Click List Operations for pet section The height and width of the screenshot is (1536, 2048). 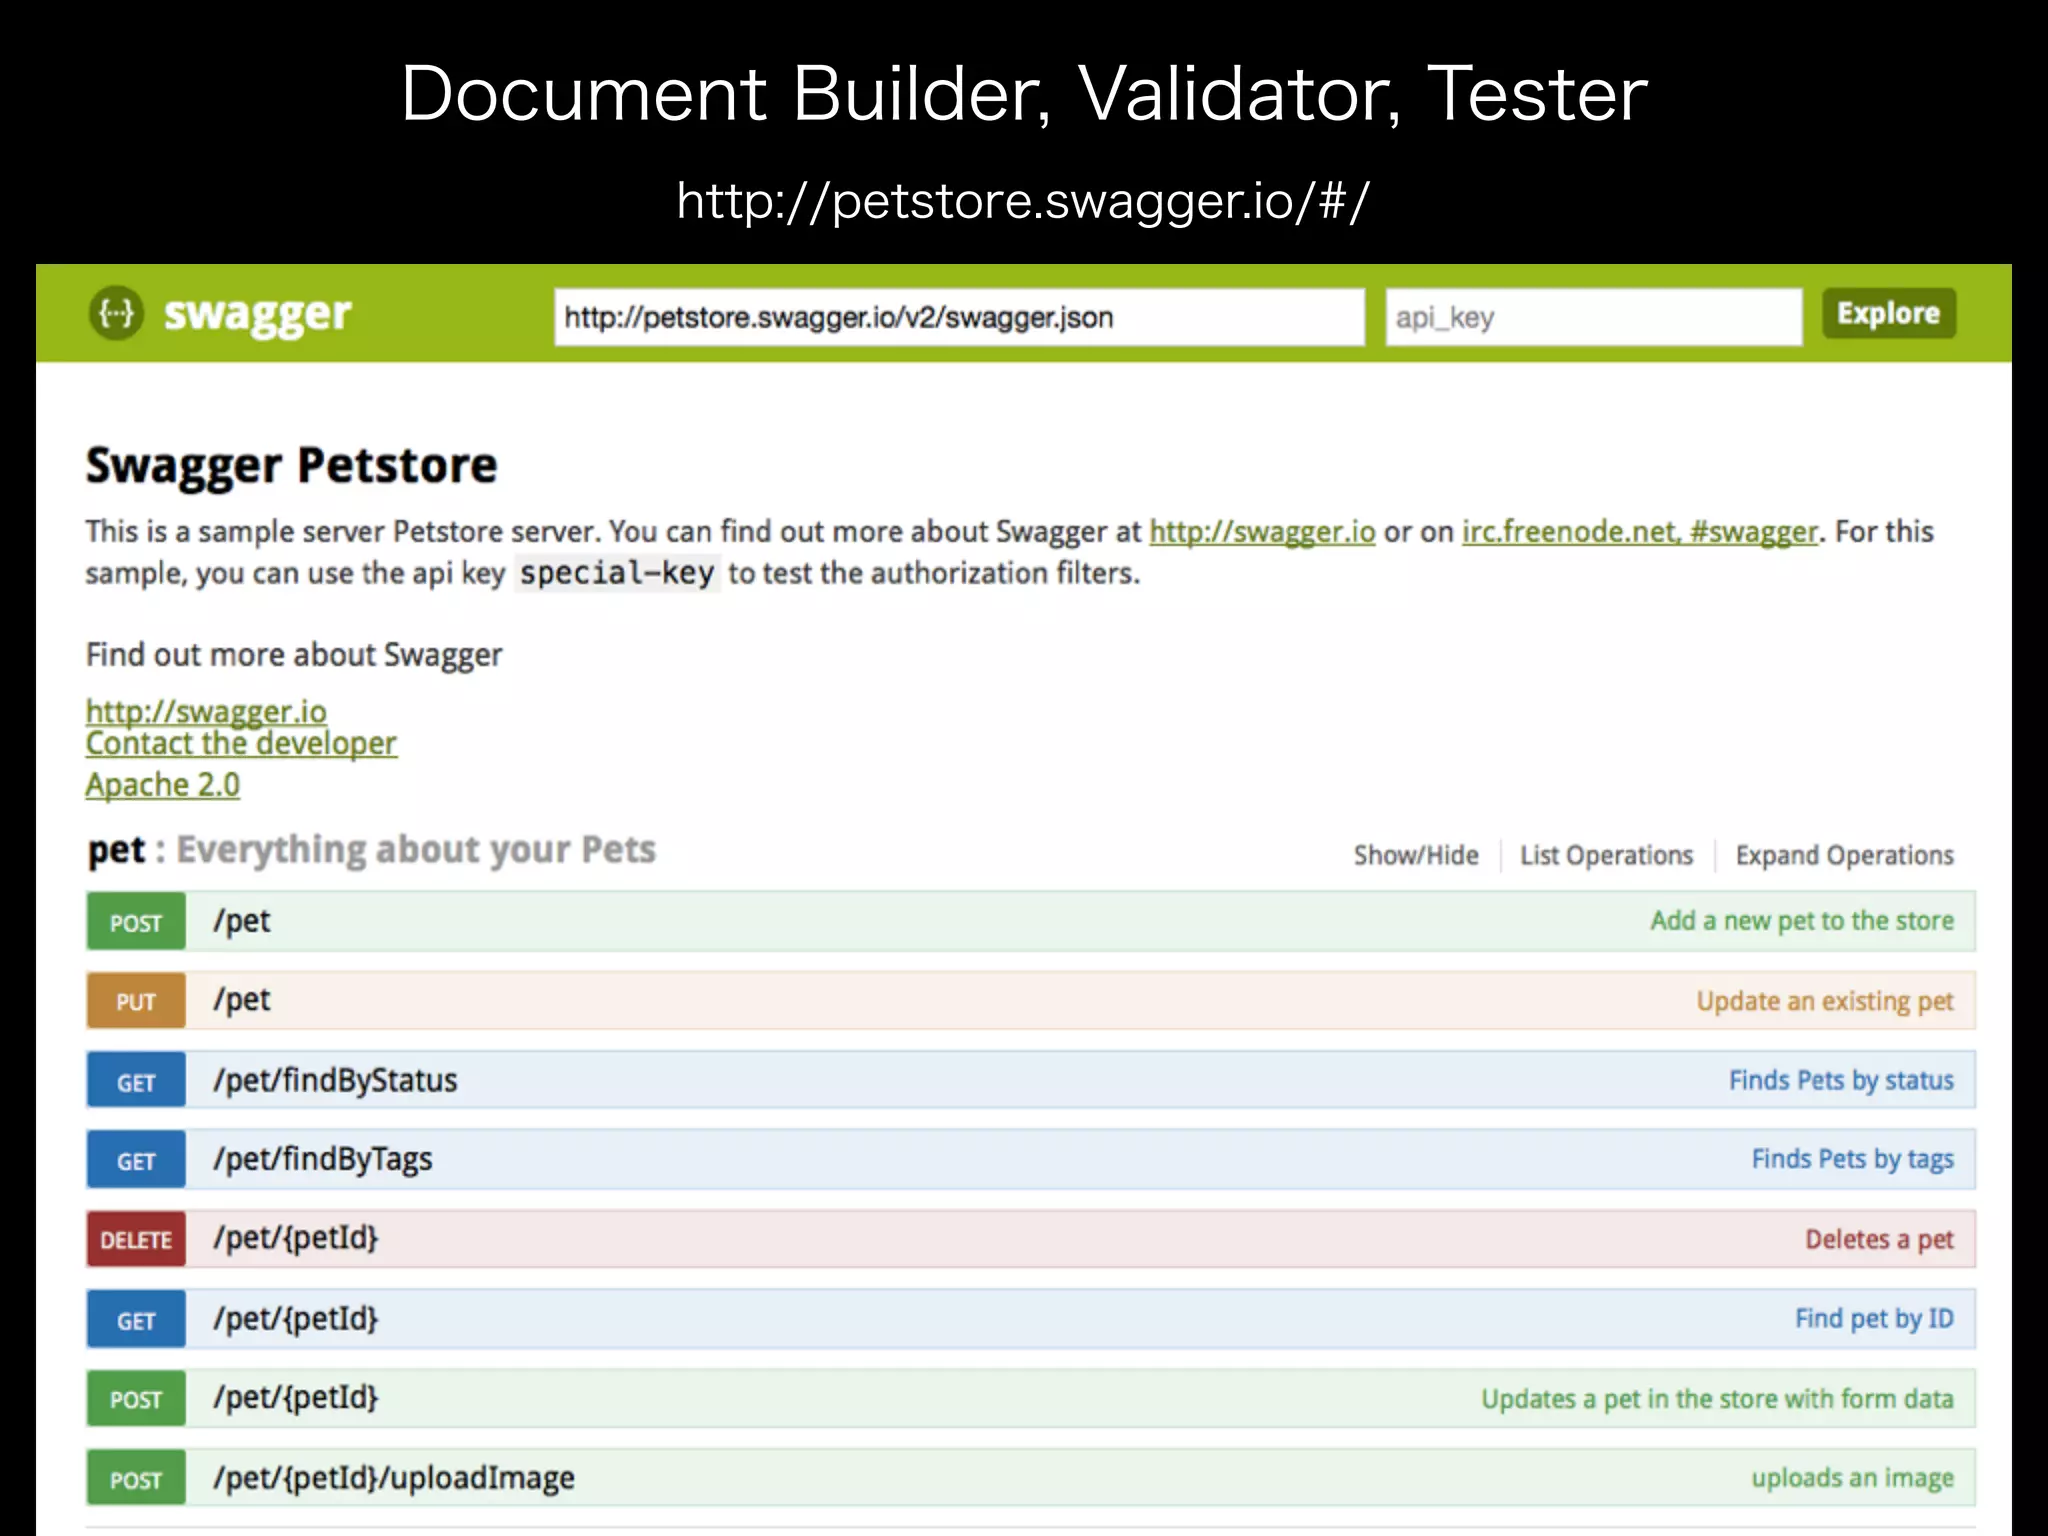pos(1606,856)
